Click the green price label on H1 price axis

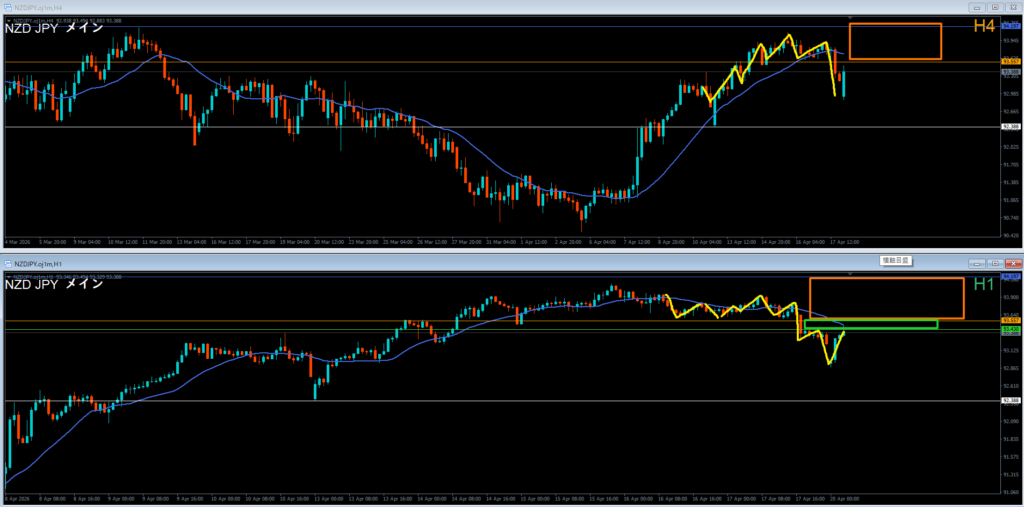coord(1009,328)
